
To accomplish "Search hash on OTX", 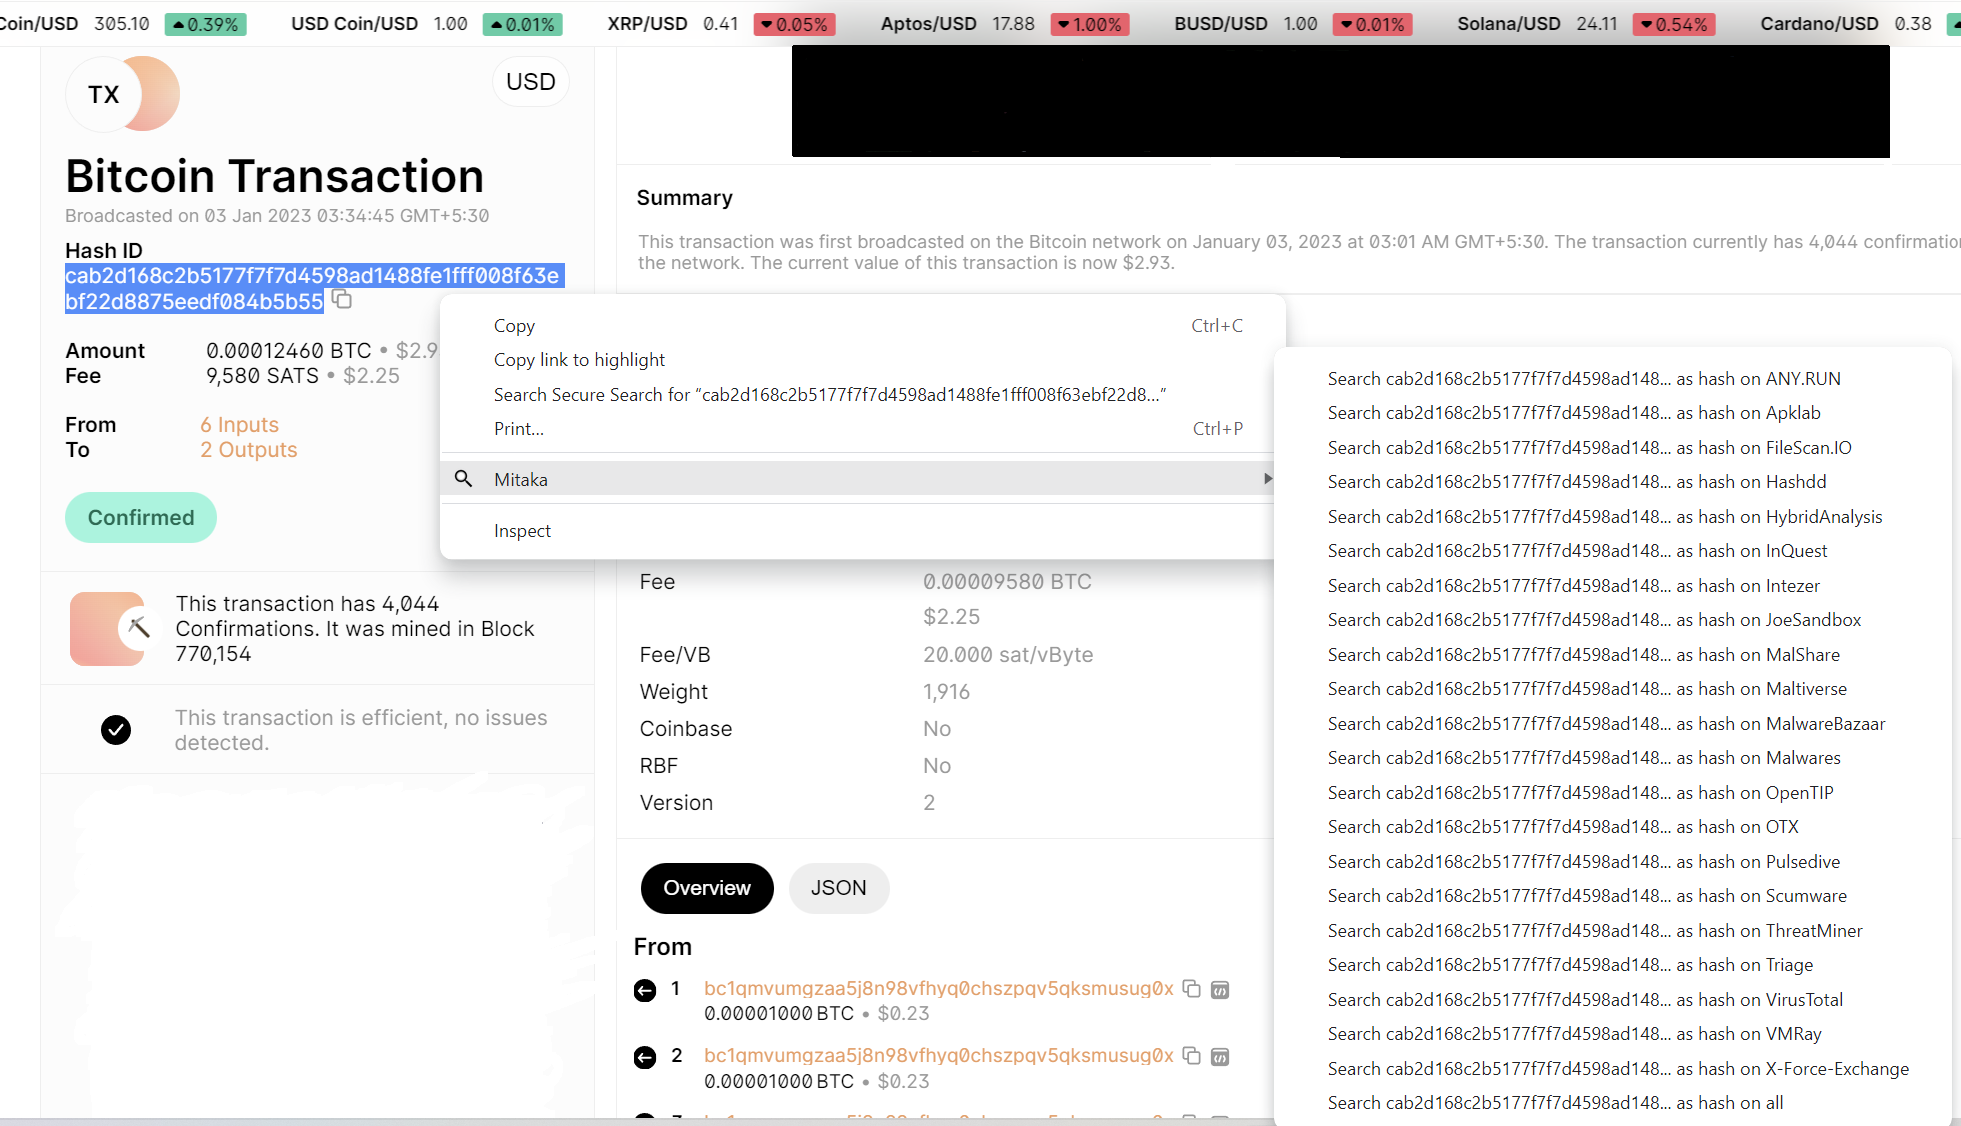I will (1612, 827).
